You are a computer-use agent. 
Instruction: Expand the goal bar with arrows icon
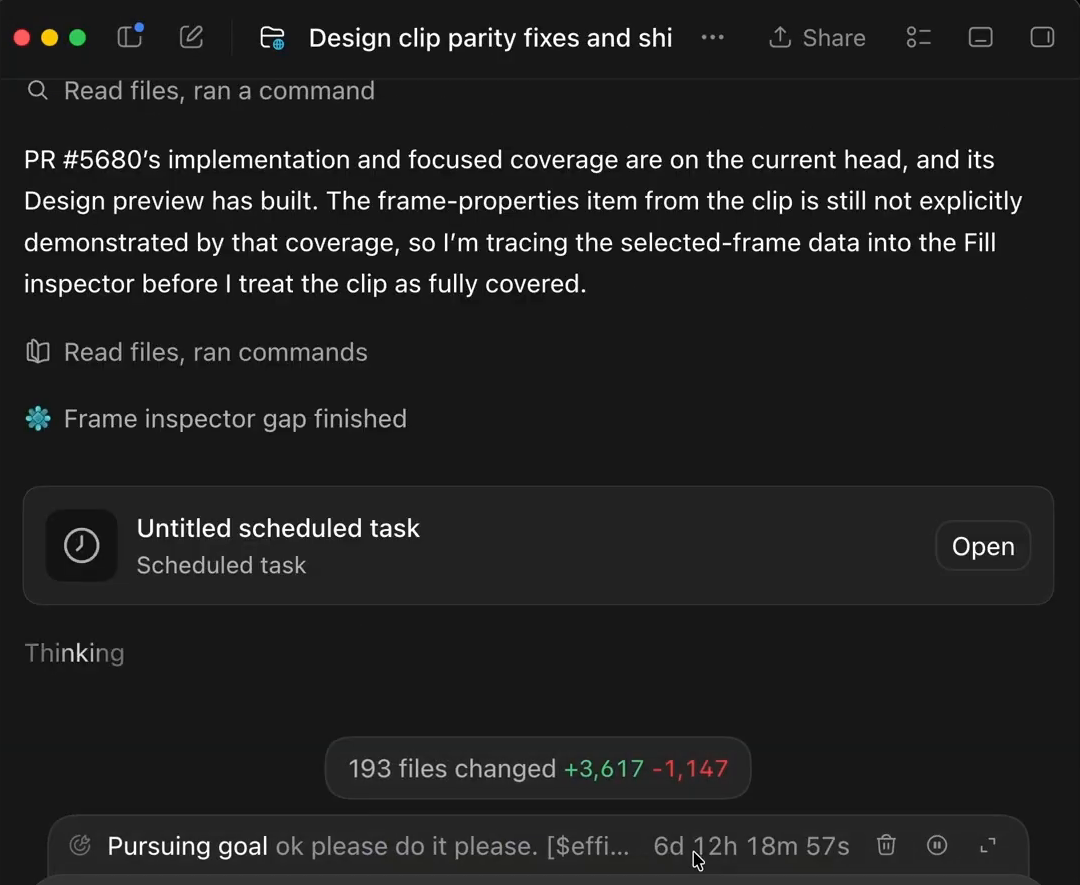pos(988,845)
